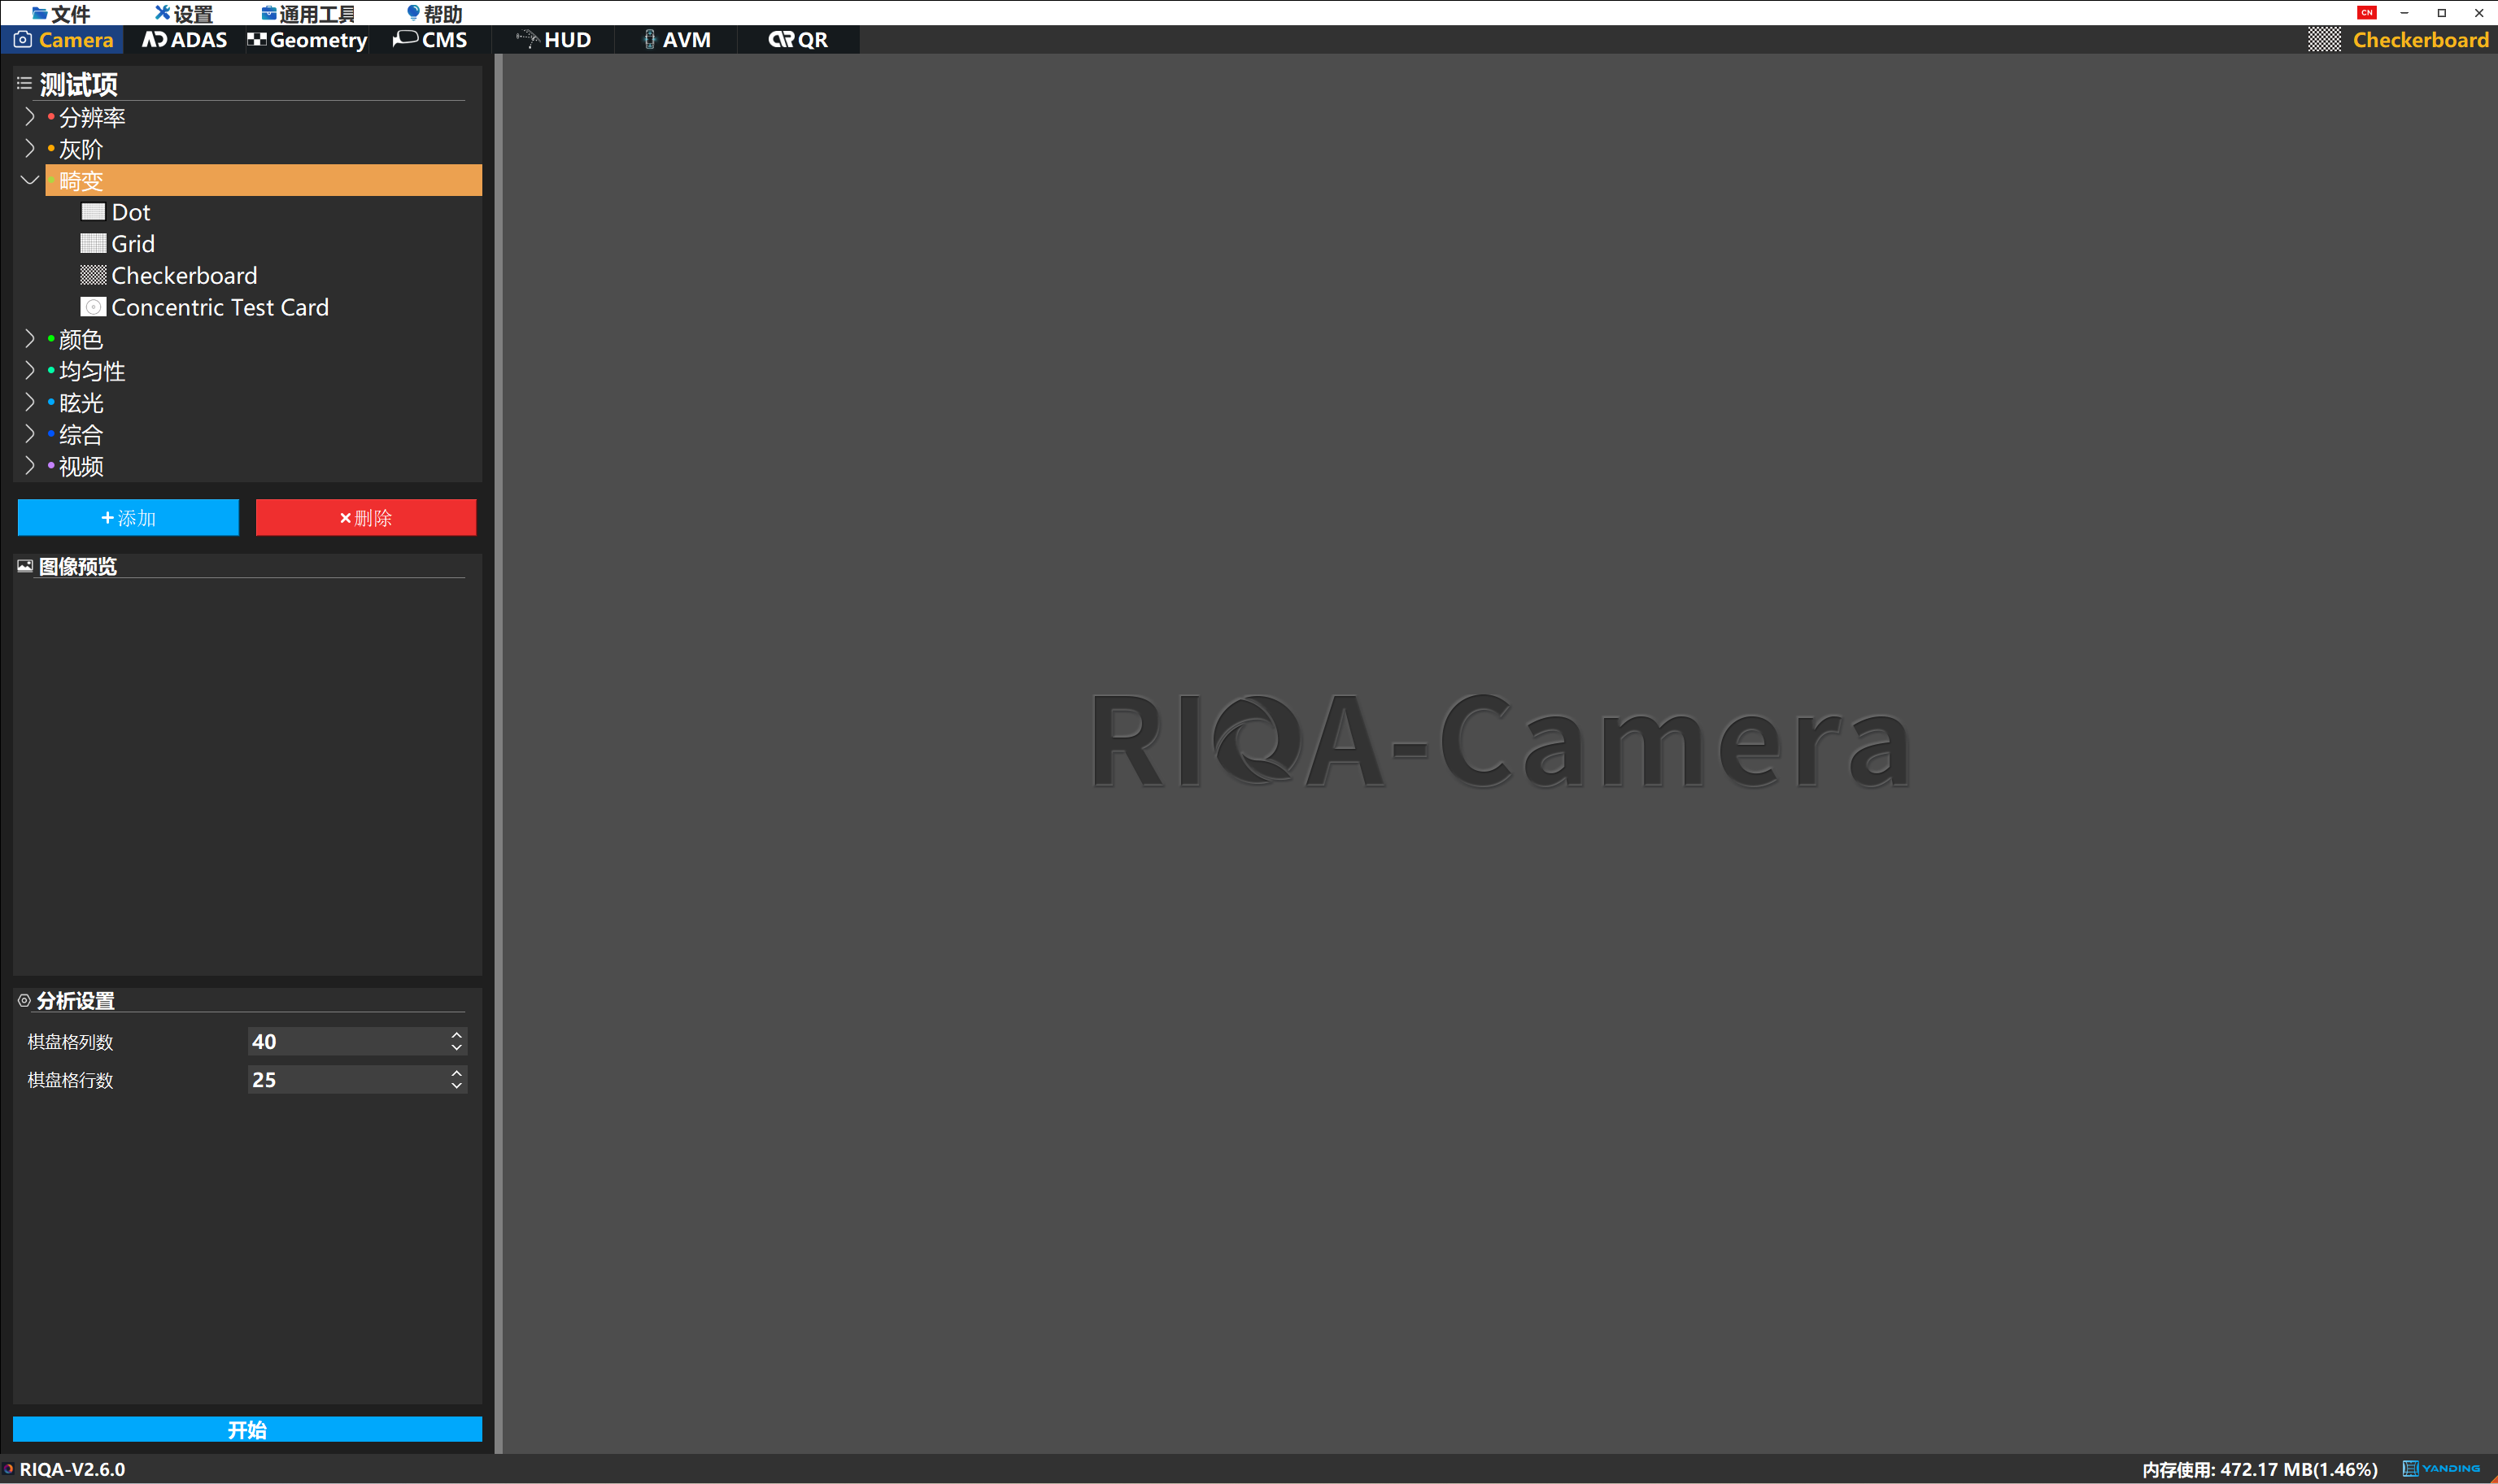Viewport: 2498px width, 1484px height.
Task: Click the CN language indicator icon
Action: tap(2366, 13)
